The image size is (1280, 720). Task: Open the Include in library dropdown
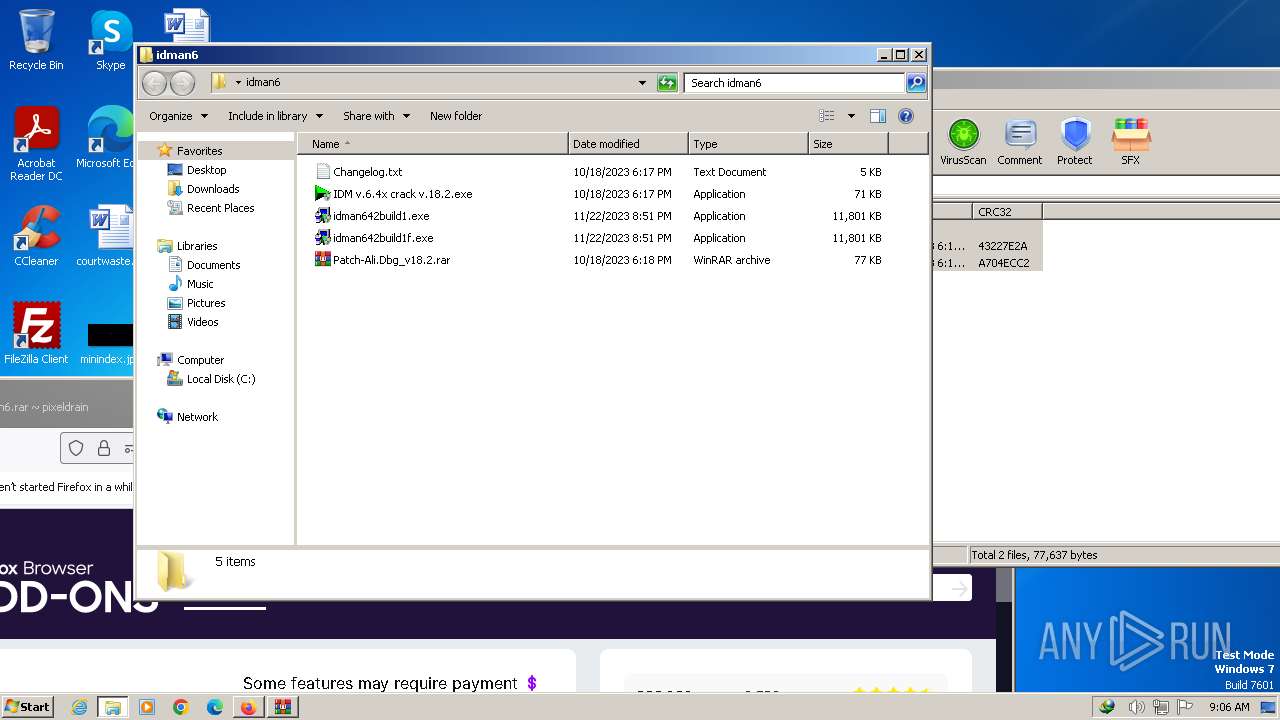[x=275, y=116]
